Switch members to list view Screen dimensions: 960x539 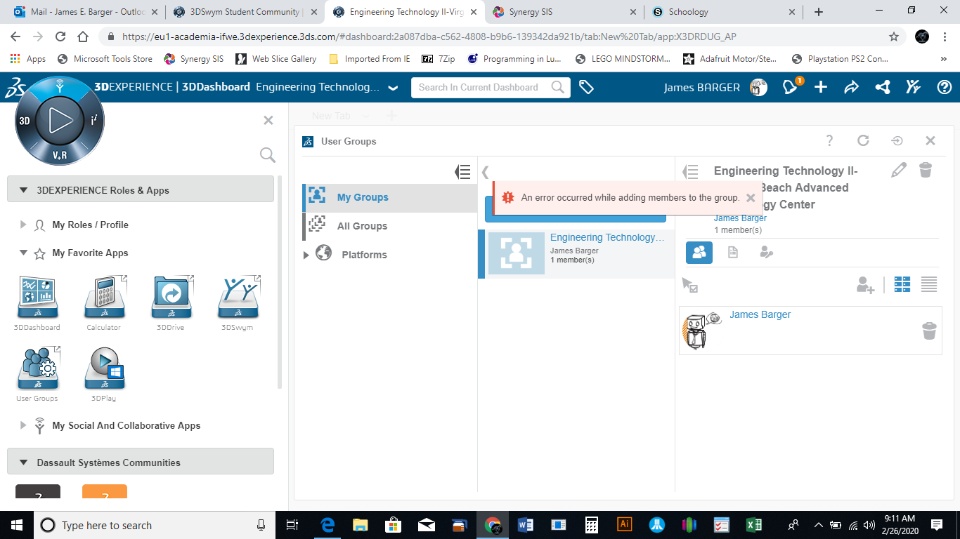[x=929, y=284]
